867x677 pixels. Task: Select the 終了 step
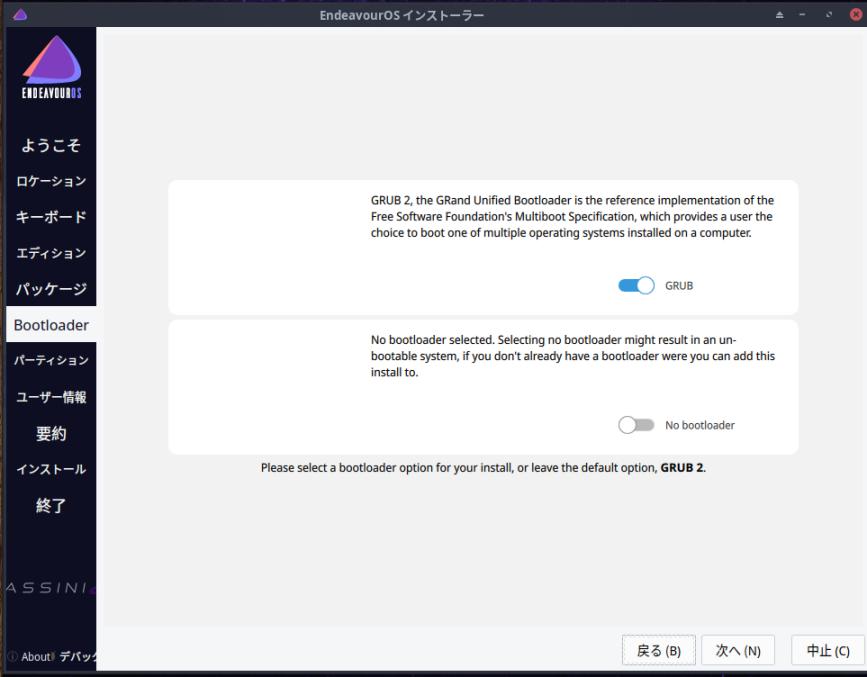tap(51, 505)
